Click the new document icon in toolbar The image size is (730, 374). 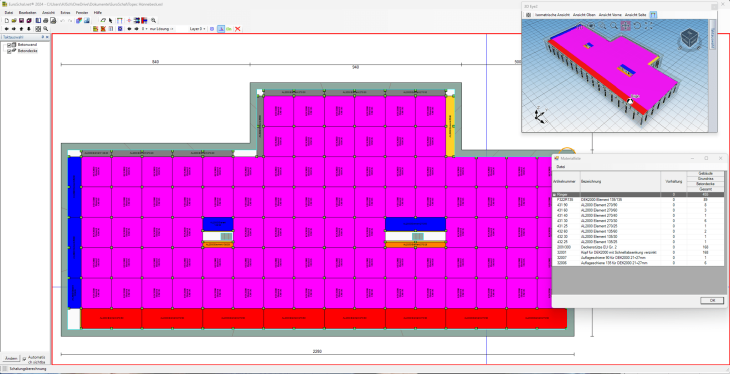pyautogui.click(x=7, y=20)
